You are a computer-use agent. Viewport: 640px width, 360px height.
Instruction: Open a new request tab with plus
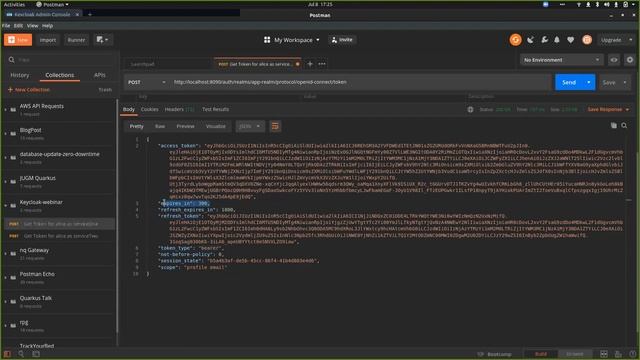point(310,64)
